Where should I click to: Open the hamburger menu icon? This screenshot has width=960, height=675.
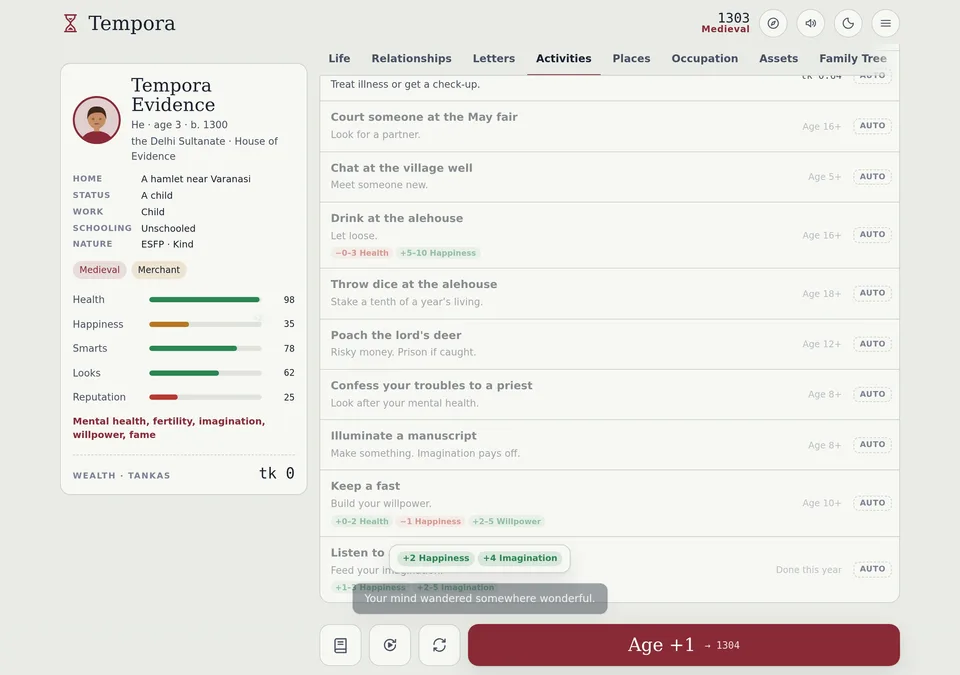(885, 23)
